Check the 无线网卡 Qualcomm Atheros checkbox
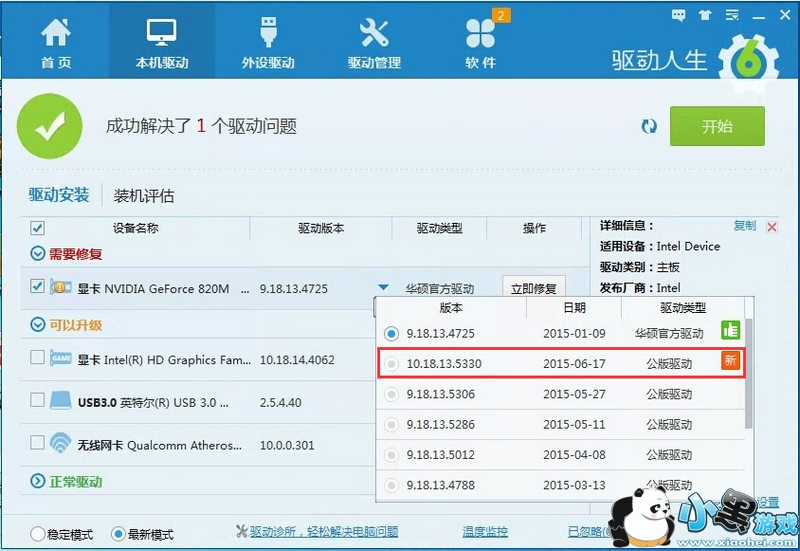Image resolution: width=800 pixels, height=551 pixels. pos(37,441)
